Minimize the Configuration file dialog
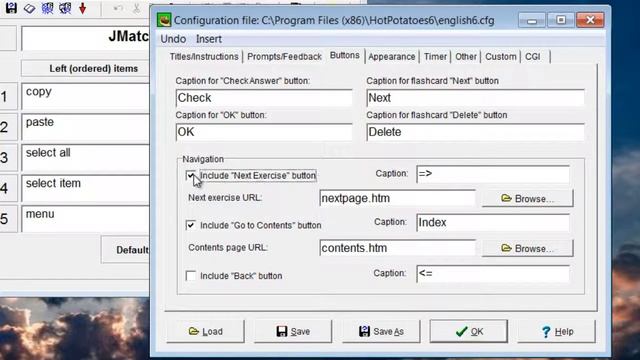 [532, 20]
